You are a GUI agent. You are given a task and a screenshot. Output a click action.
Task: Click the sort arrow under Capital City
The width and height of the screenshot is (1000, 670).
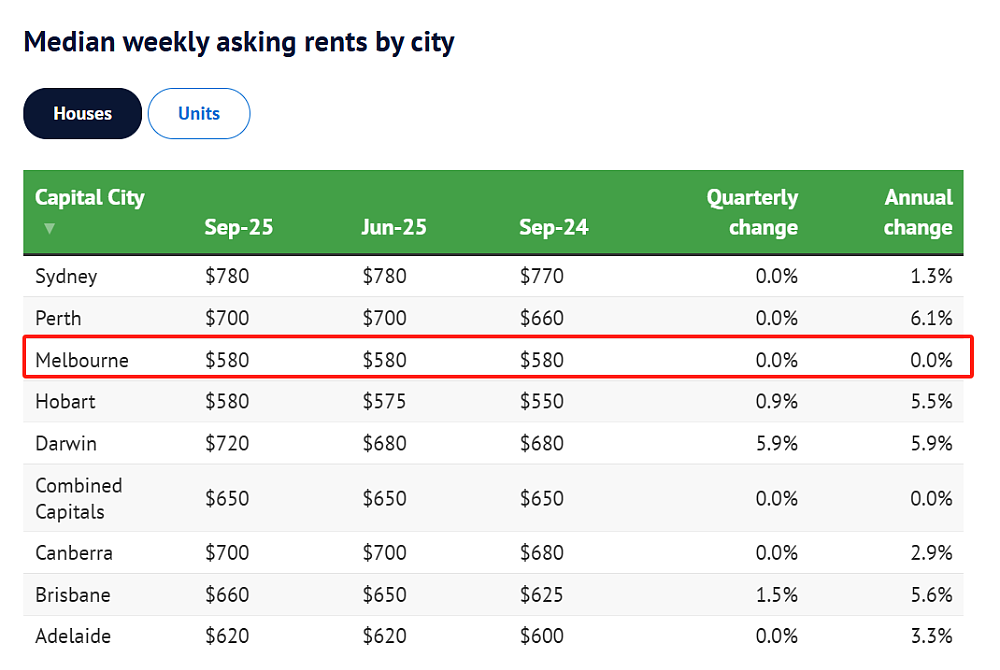49,228
